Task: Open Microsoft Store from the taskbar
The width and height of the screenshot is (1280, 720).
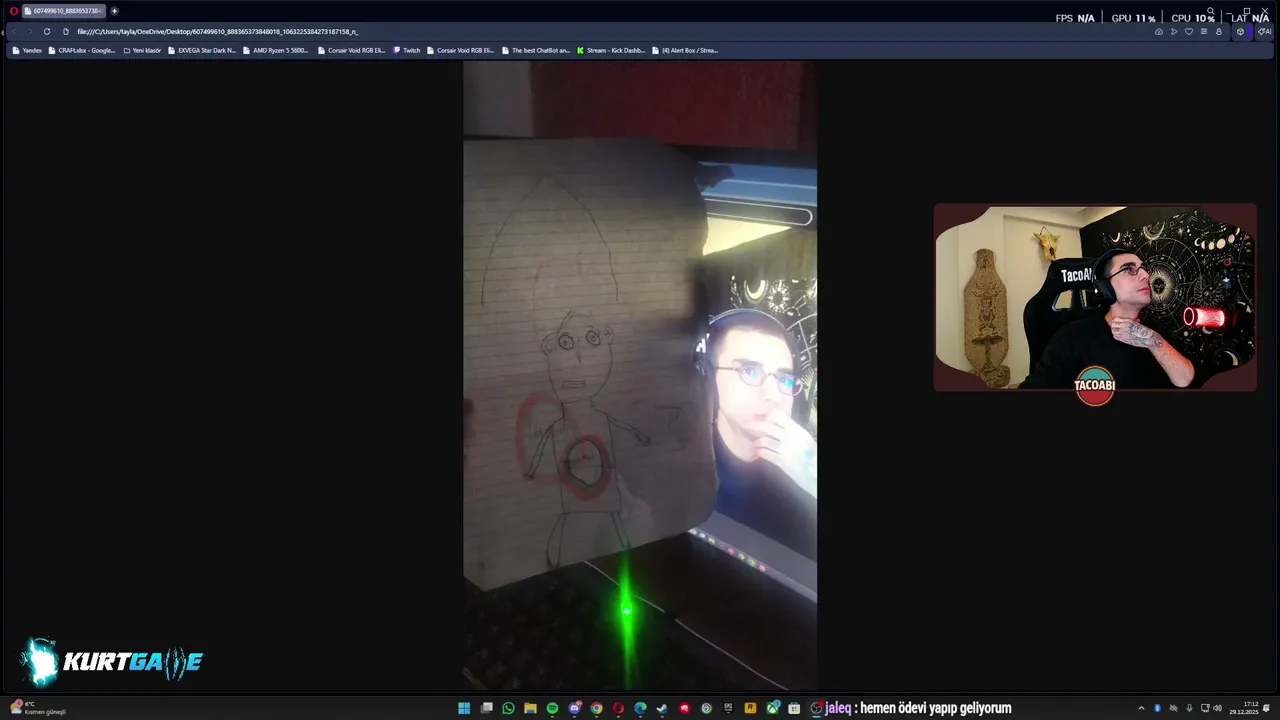Action: pos(794,708)
